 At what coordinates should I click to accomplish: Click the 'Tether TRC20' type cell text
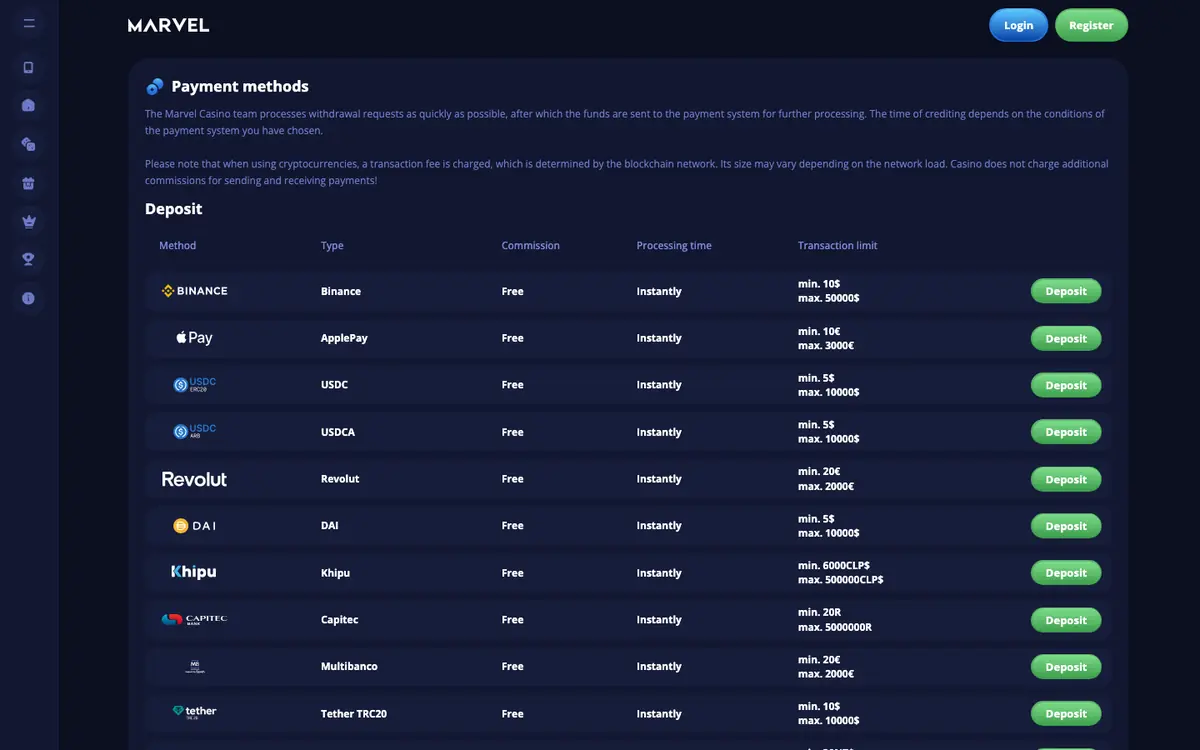tap(352, 714)
